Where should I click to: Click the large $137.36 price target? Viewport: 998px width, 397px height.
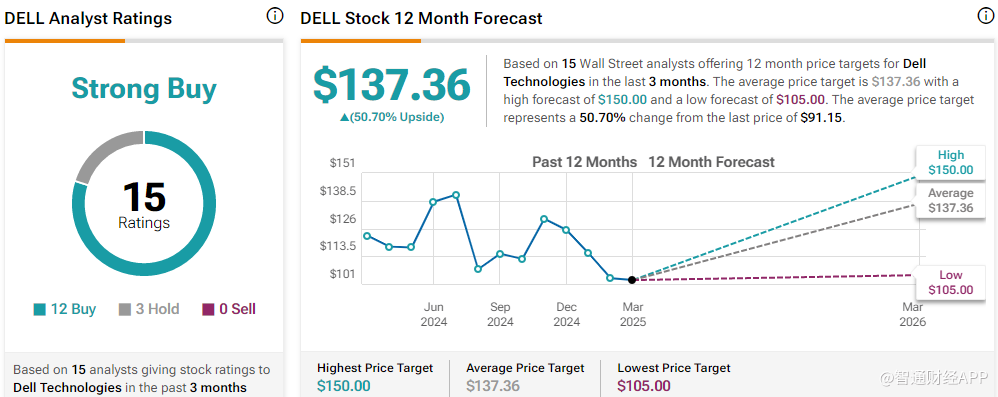(391, 85)
